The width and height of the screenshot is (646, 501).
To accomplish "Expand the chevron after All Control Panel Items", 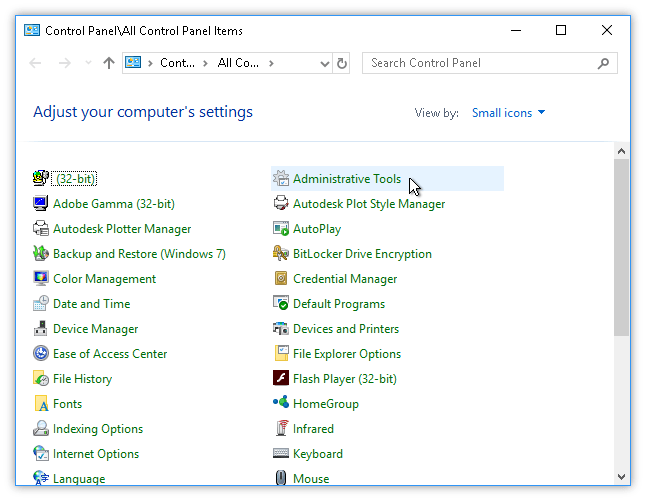I will point(270,63).
